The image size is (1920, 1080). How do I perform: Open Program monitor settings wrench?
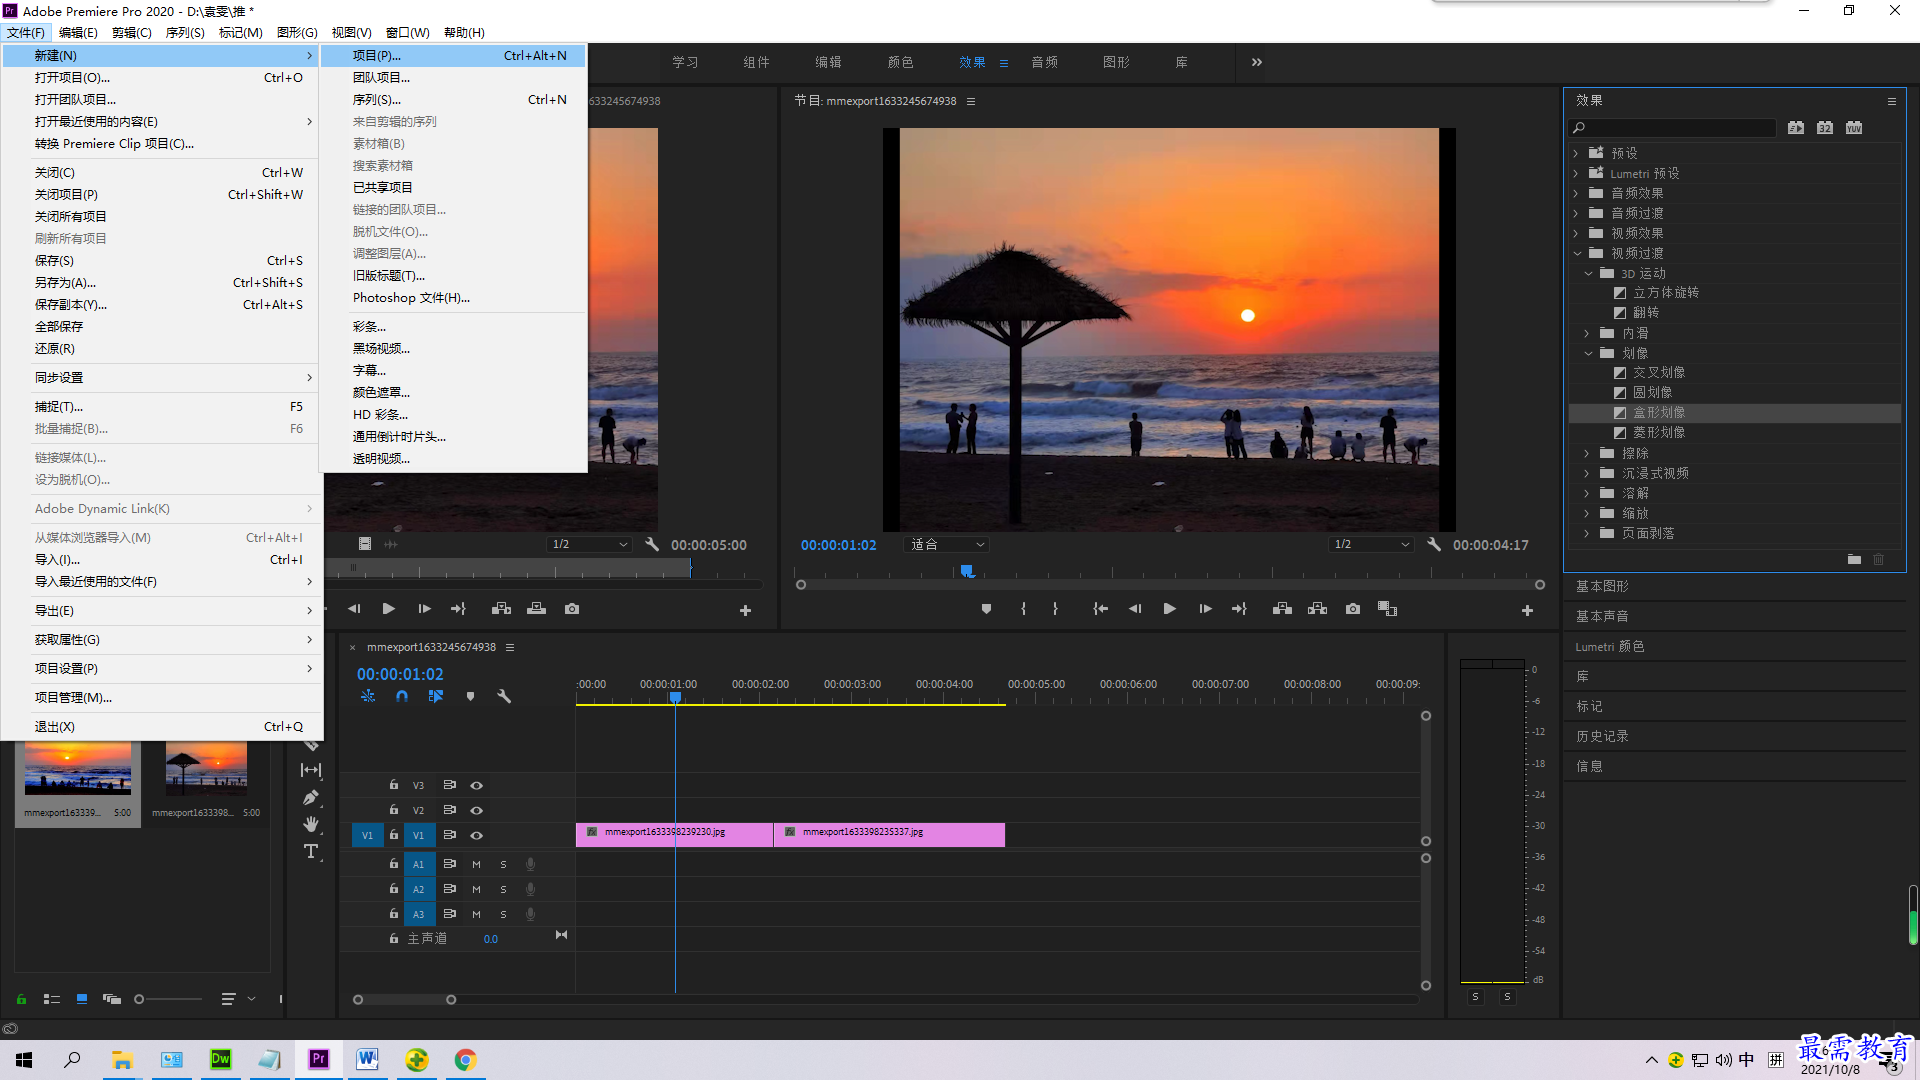pyautogui.click(x=1434, y=545)
